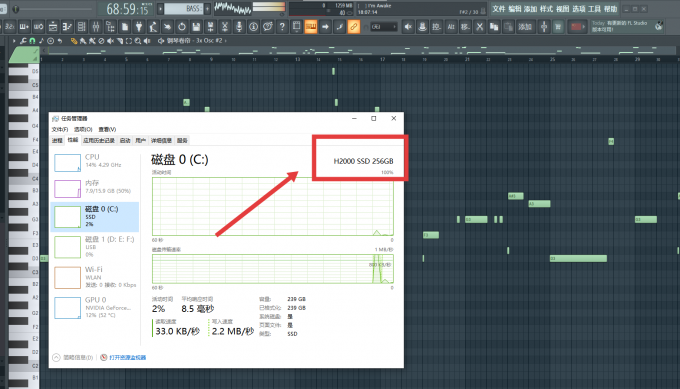680x389 pixels.
Task: Click the pattern selector left arrow
Action: [160, 9]
